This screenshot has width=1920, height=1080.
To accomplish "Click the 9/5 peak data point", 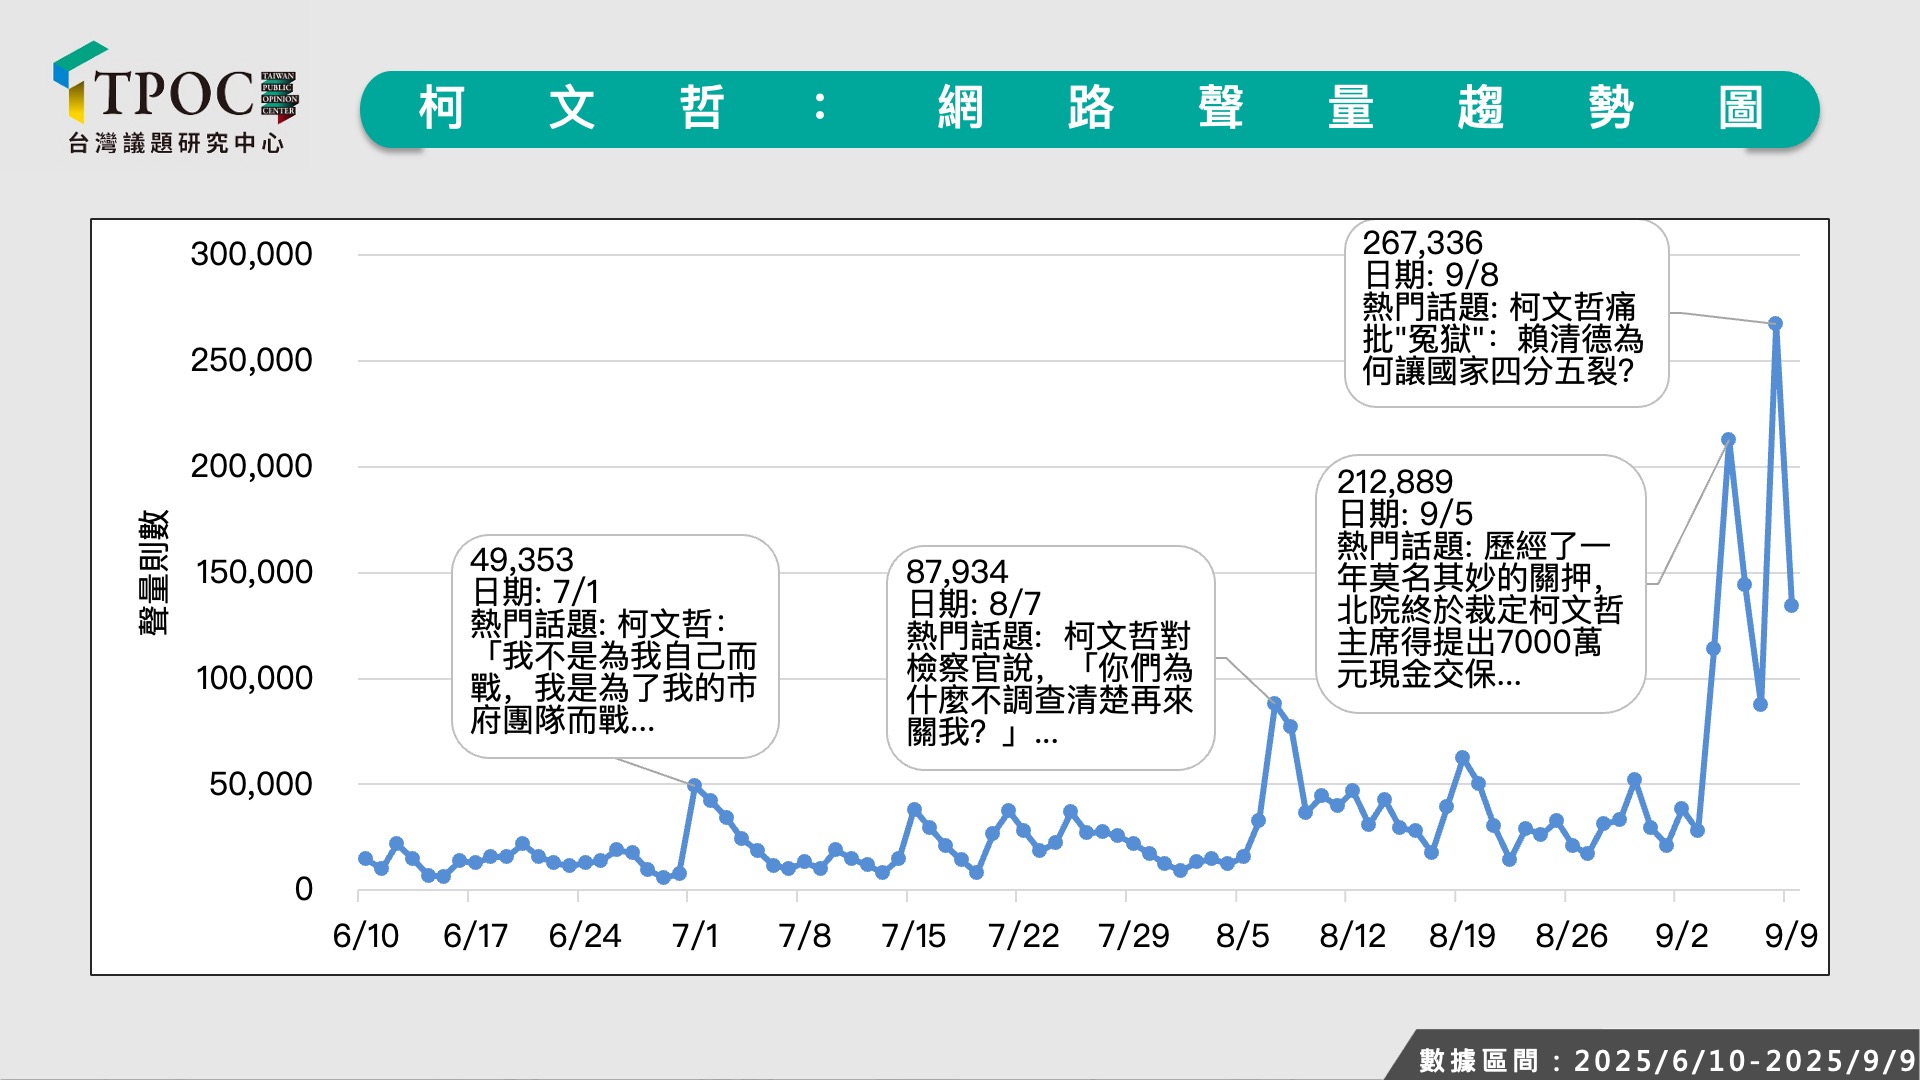I will pyautogui.click(x=1728, y=440).
